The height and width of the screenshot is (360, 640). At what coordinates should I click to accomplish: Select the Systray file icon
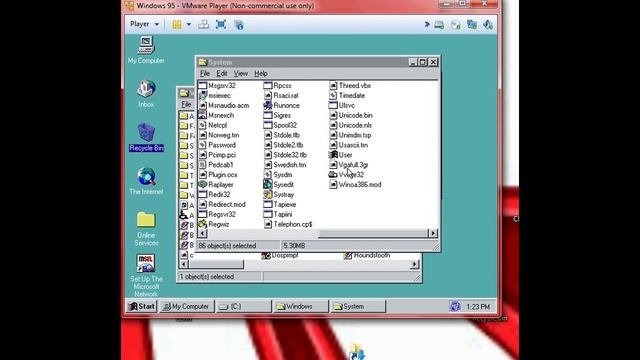[x=268, y=194]
